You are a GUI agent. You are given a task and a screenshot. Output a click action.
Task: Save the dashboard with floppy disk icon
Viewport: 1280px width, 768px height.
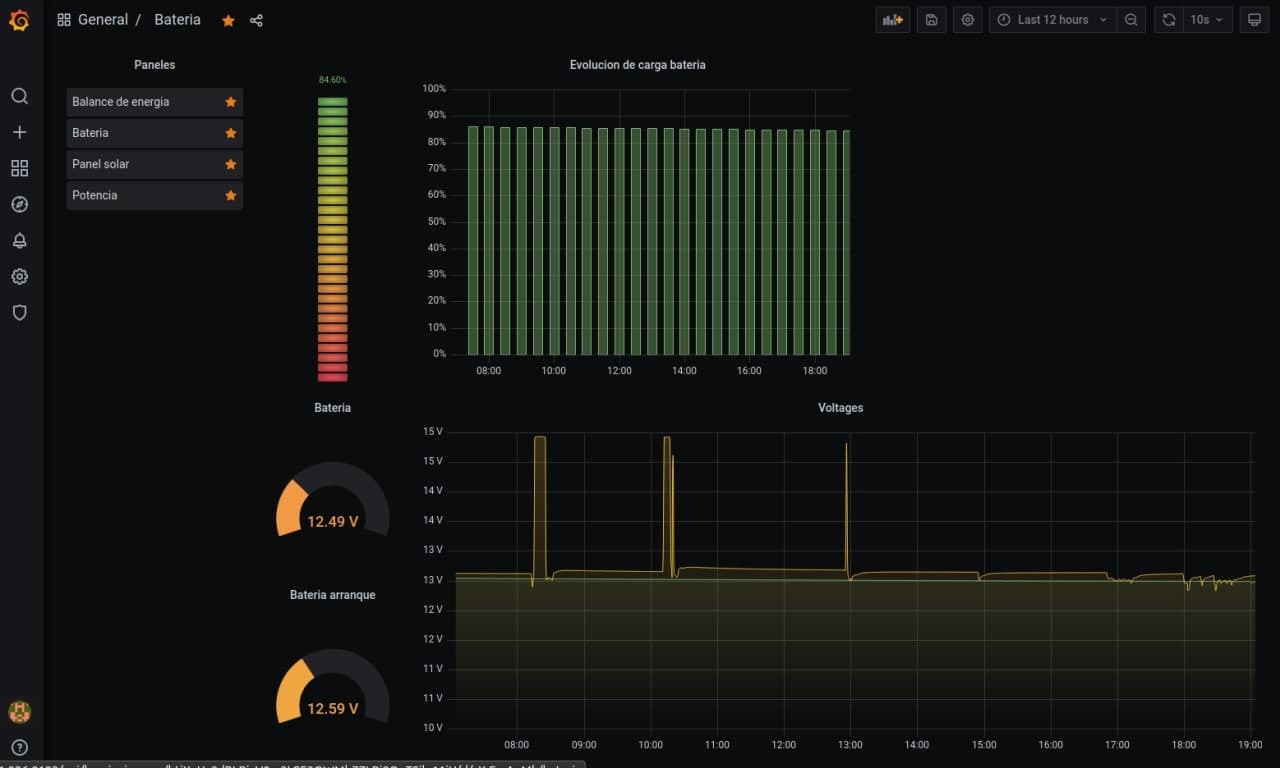coord(931,20)
